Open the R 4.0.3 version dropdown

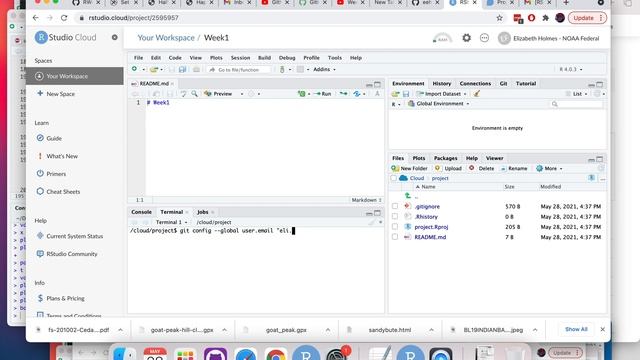(x=571, y=70)
